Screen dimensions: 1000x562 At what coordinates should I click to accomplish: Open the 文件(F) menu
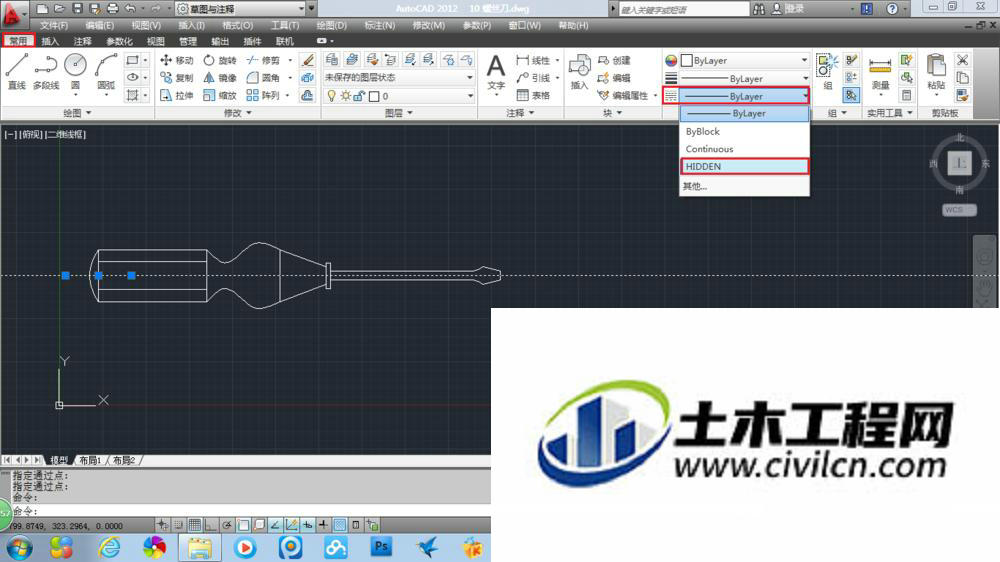54,26
